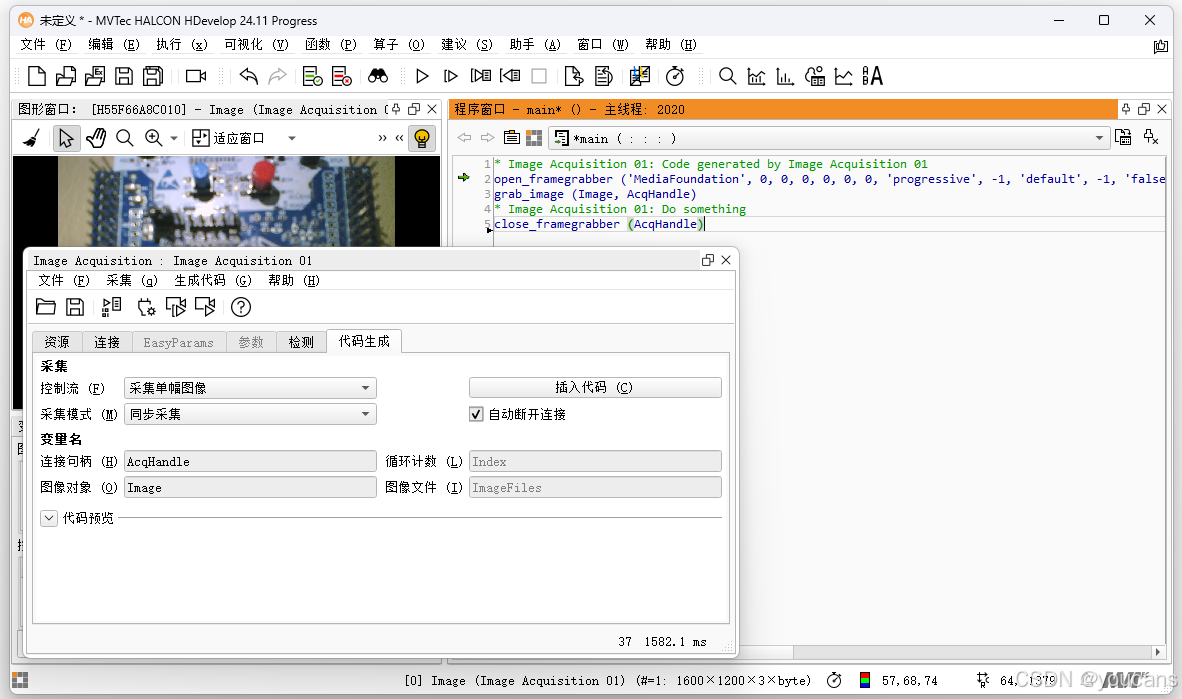The height and width of the screenshot is (699, 1182).
Task: Click the Redo arrow in main toolbar
Action: pyautogui.click(x=277, y=76)
